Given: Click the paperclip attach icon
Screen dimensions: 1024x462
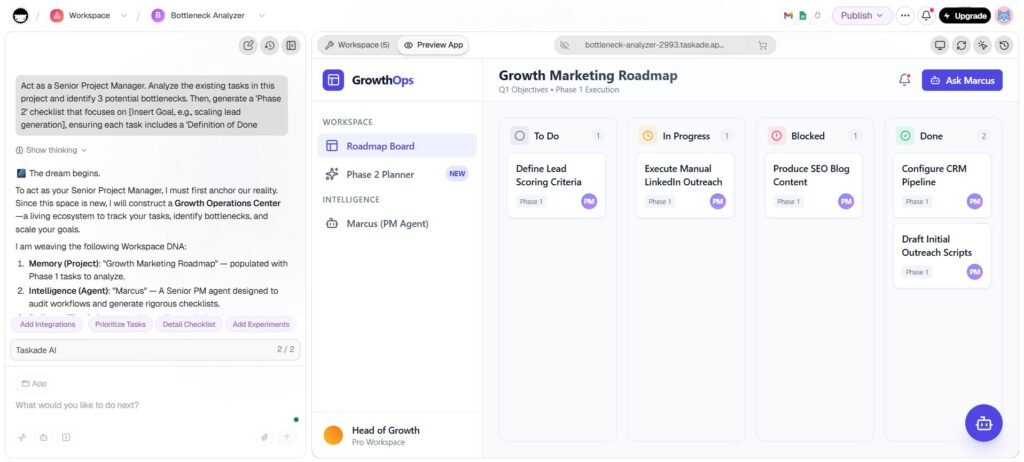Looking at the screenshot, I should pos(265,437).
